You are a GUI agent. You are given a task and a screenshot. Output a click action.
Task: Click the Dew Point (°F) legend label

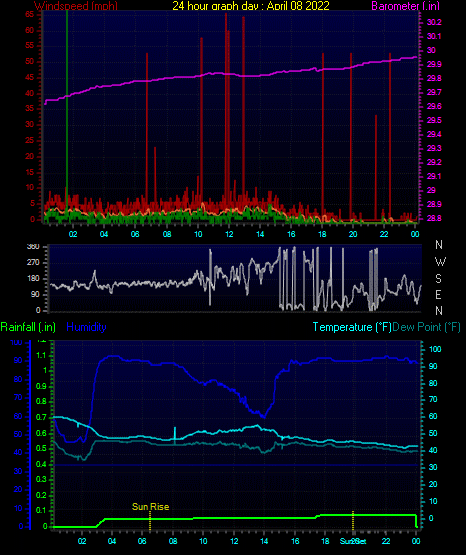(426, 327)
